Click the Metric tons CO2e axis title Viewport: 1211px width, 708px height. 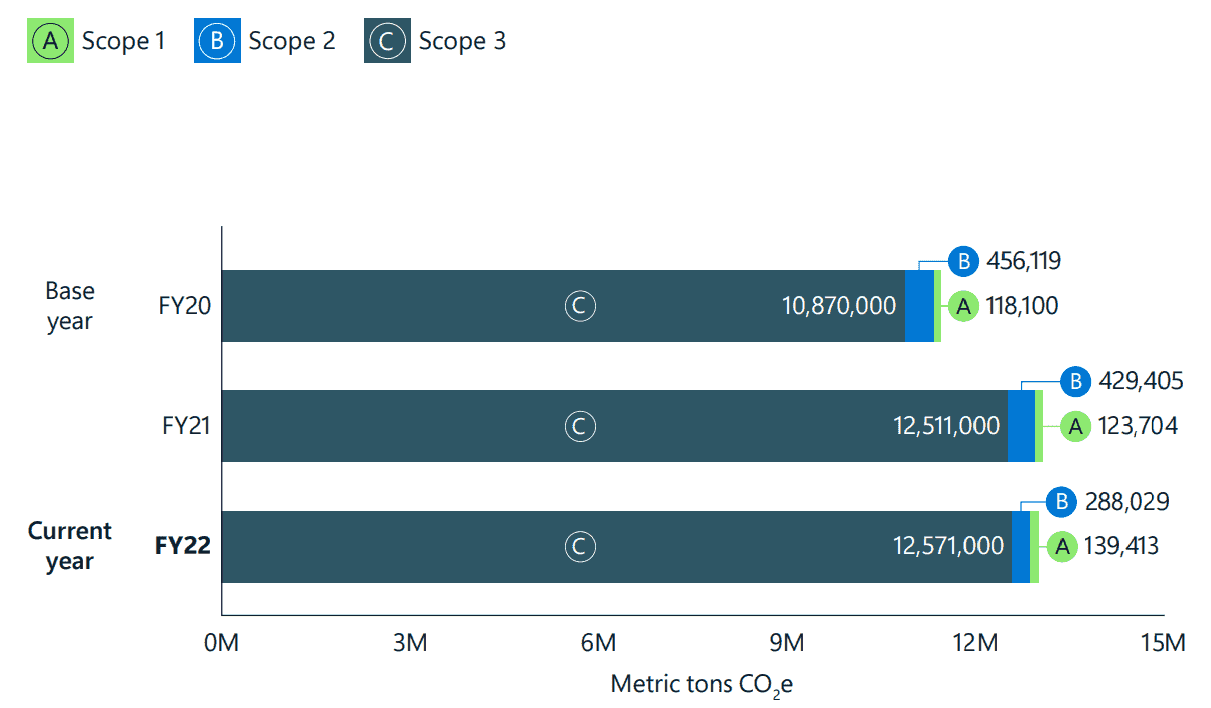(x=701, y=685)
